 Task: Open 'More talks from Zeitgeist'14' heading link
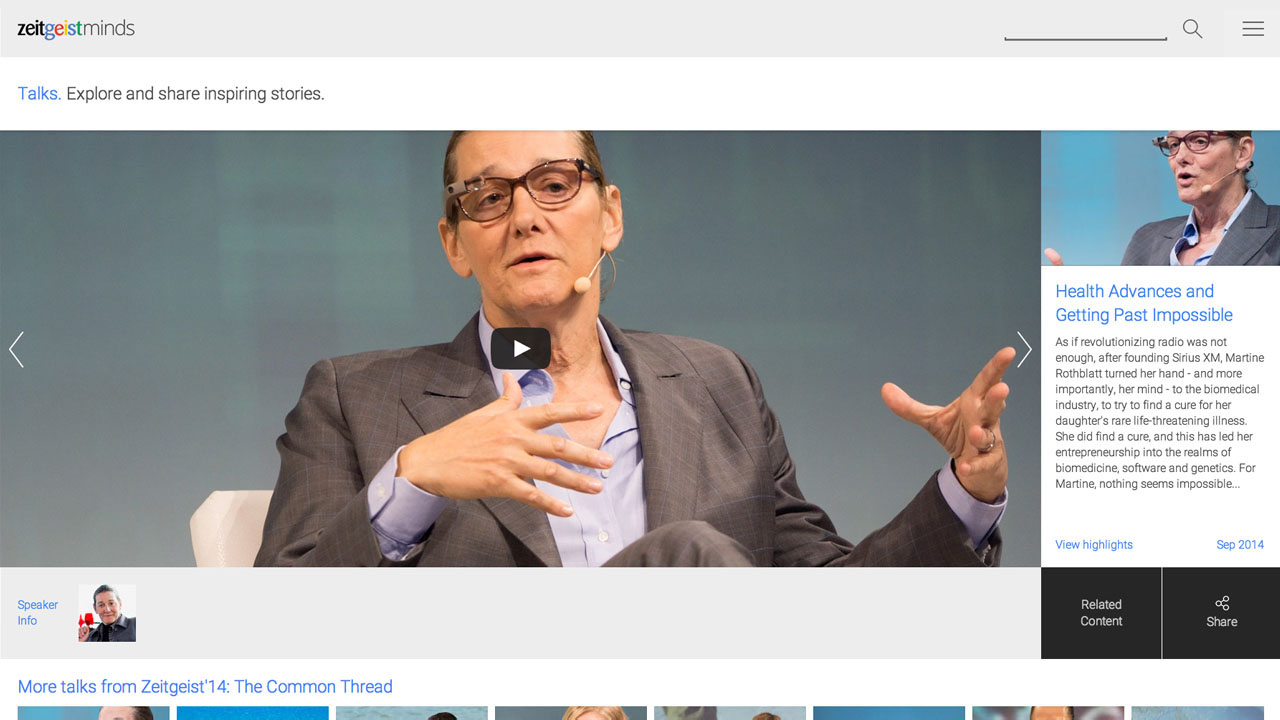pyautogui.click(x=205, y=687)
